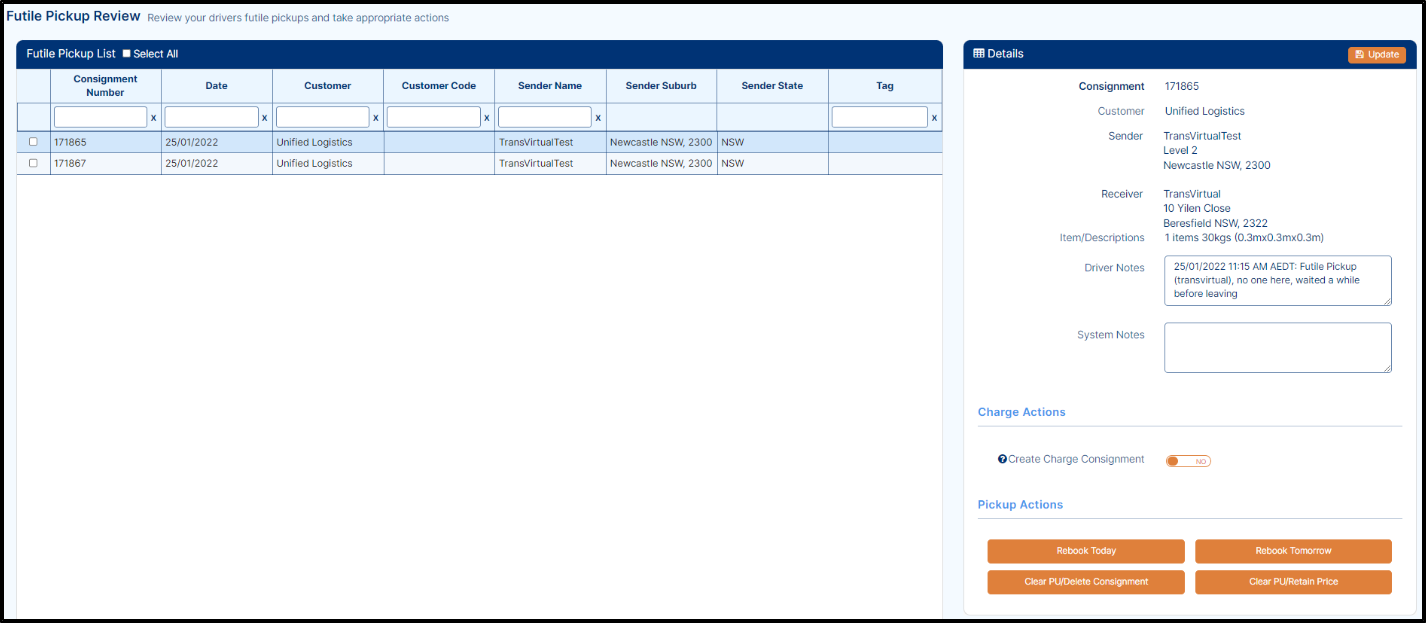Clear the Date filter with x
The image size is (1426, 623).
click(264, 118)
